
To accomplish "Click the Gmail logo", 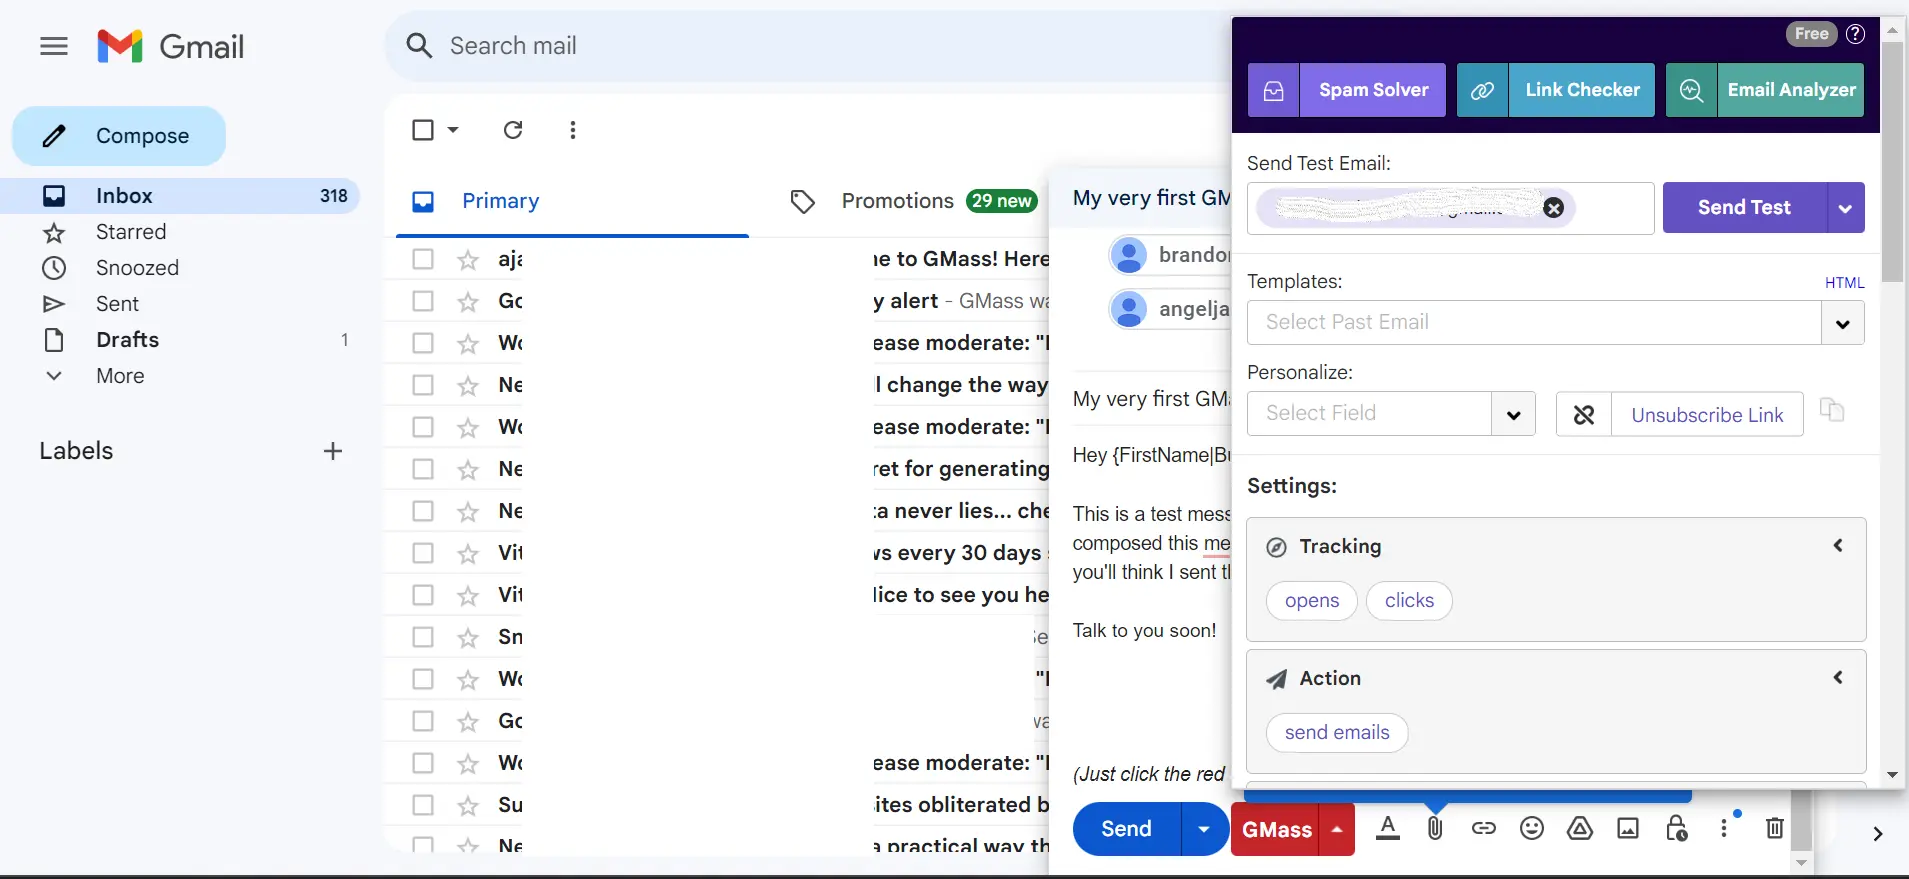I will pos(170,46).
